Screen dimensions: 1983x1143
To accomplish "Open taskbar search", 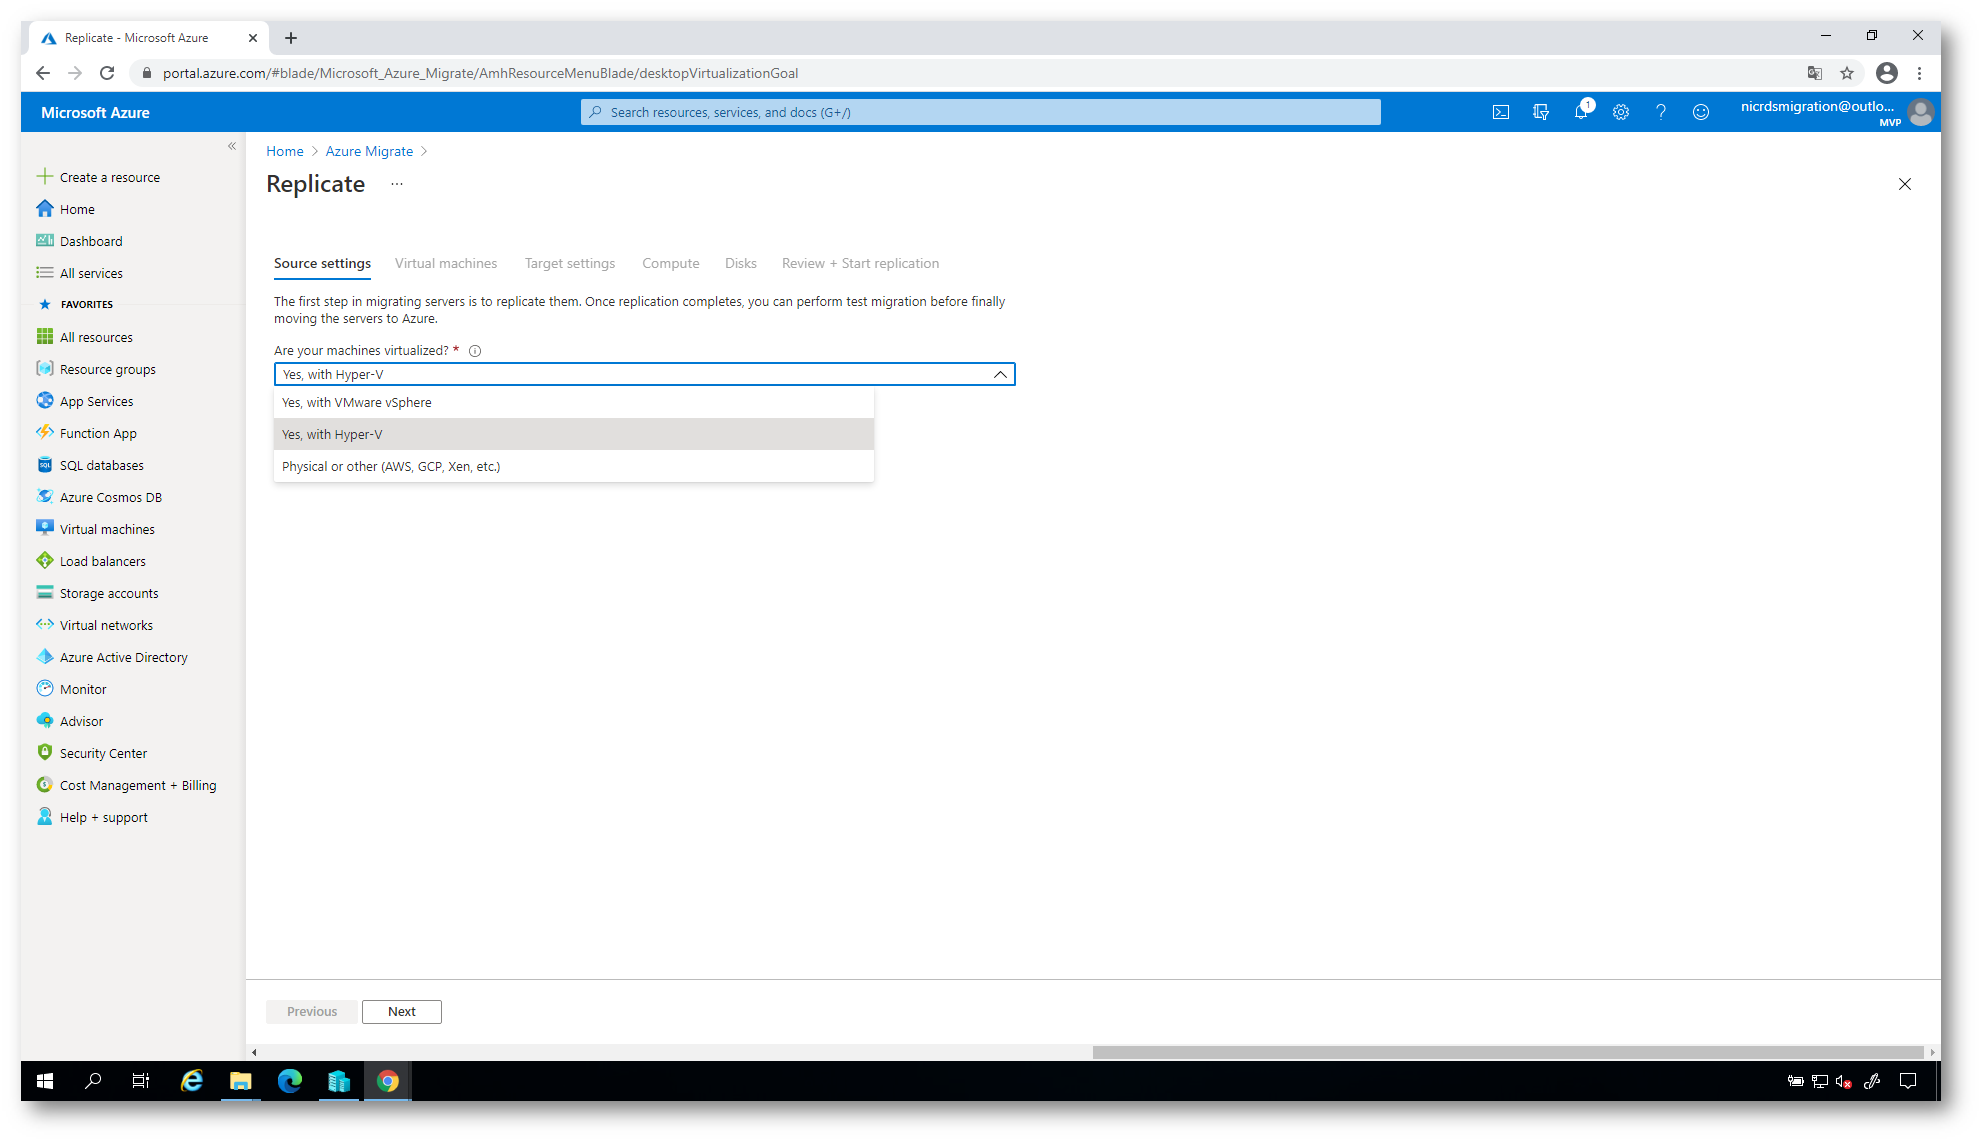I will [93, 1081].
